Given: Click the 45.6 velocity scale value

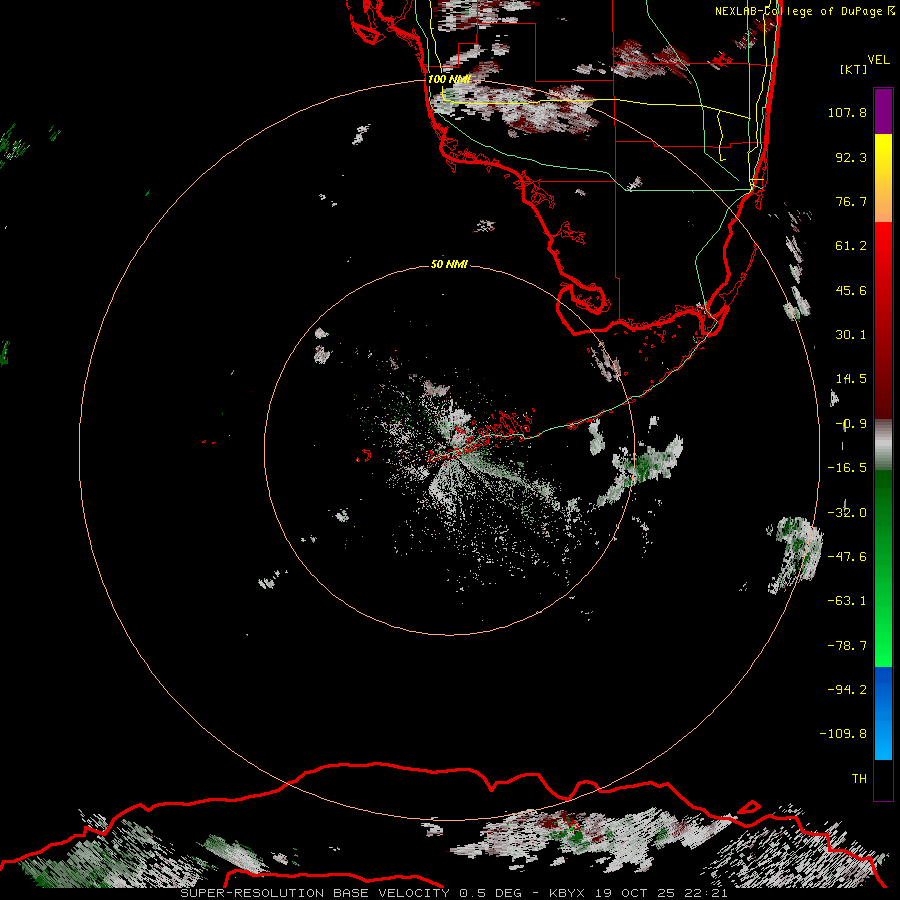Looking at the screenshot, I should (x=851, y=290).
